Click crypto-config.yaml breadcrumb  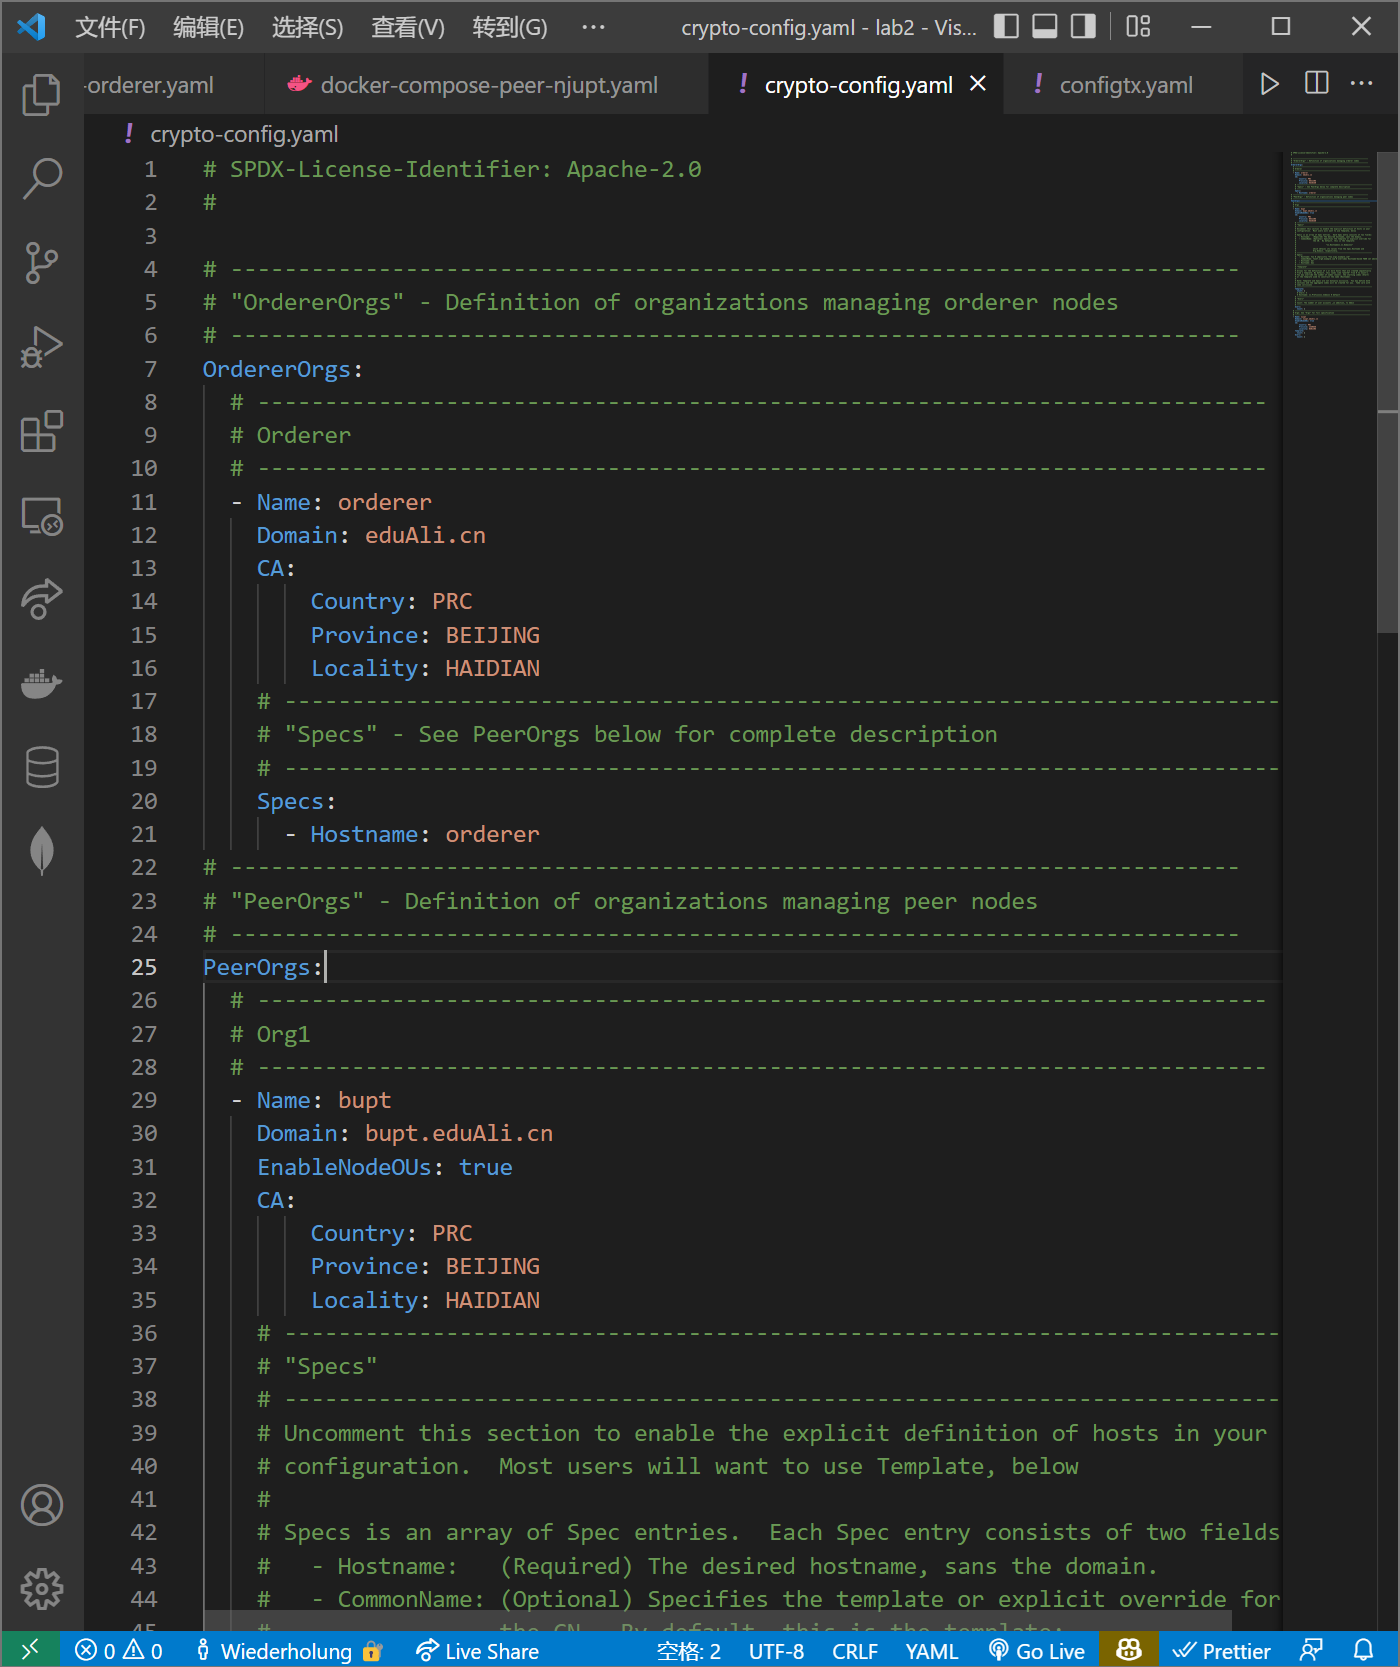click(244, 134)
